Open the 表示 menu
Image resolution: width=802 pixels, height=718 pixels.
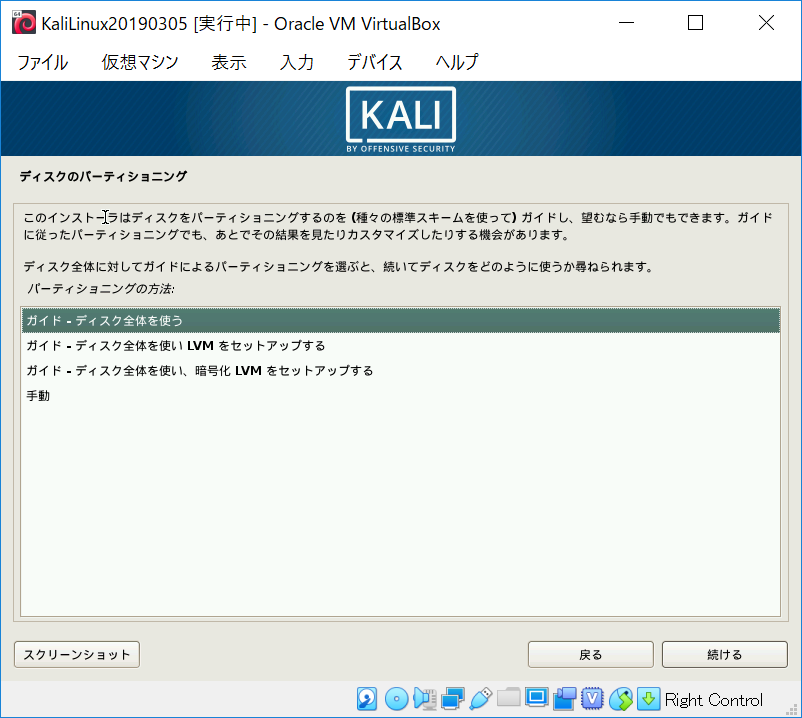(229, 62)
